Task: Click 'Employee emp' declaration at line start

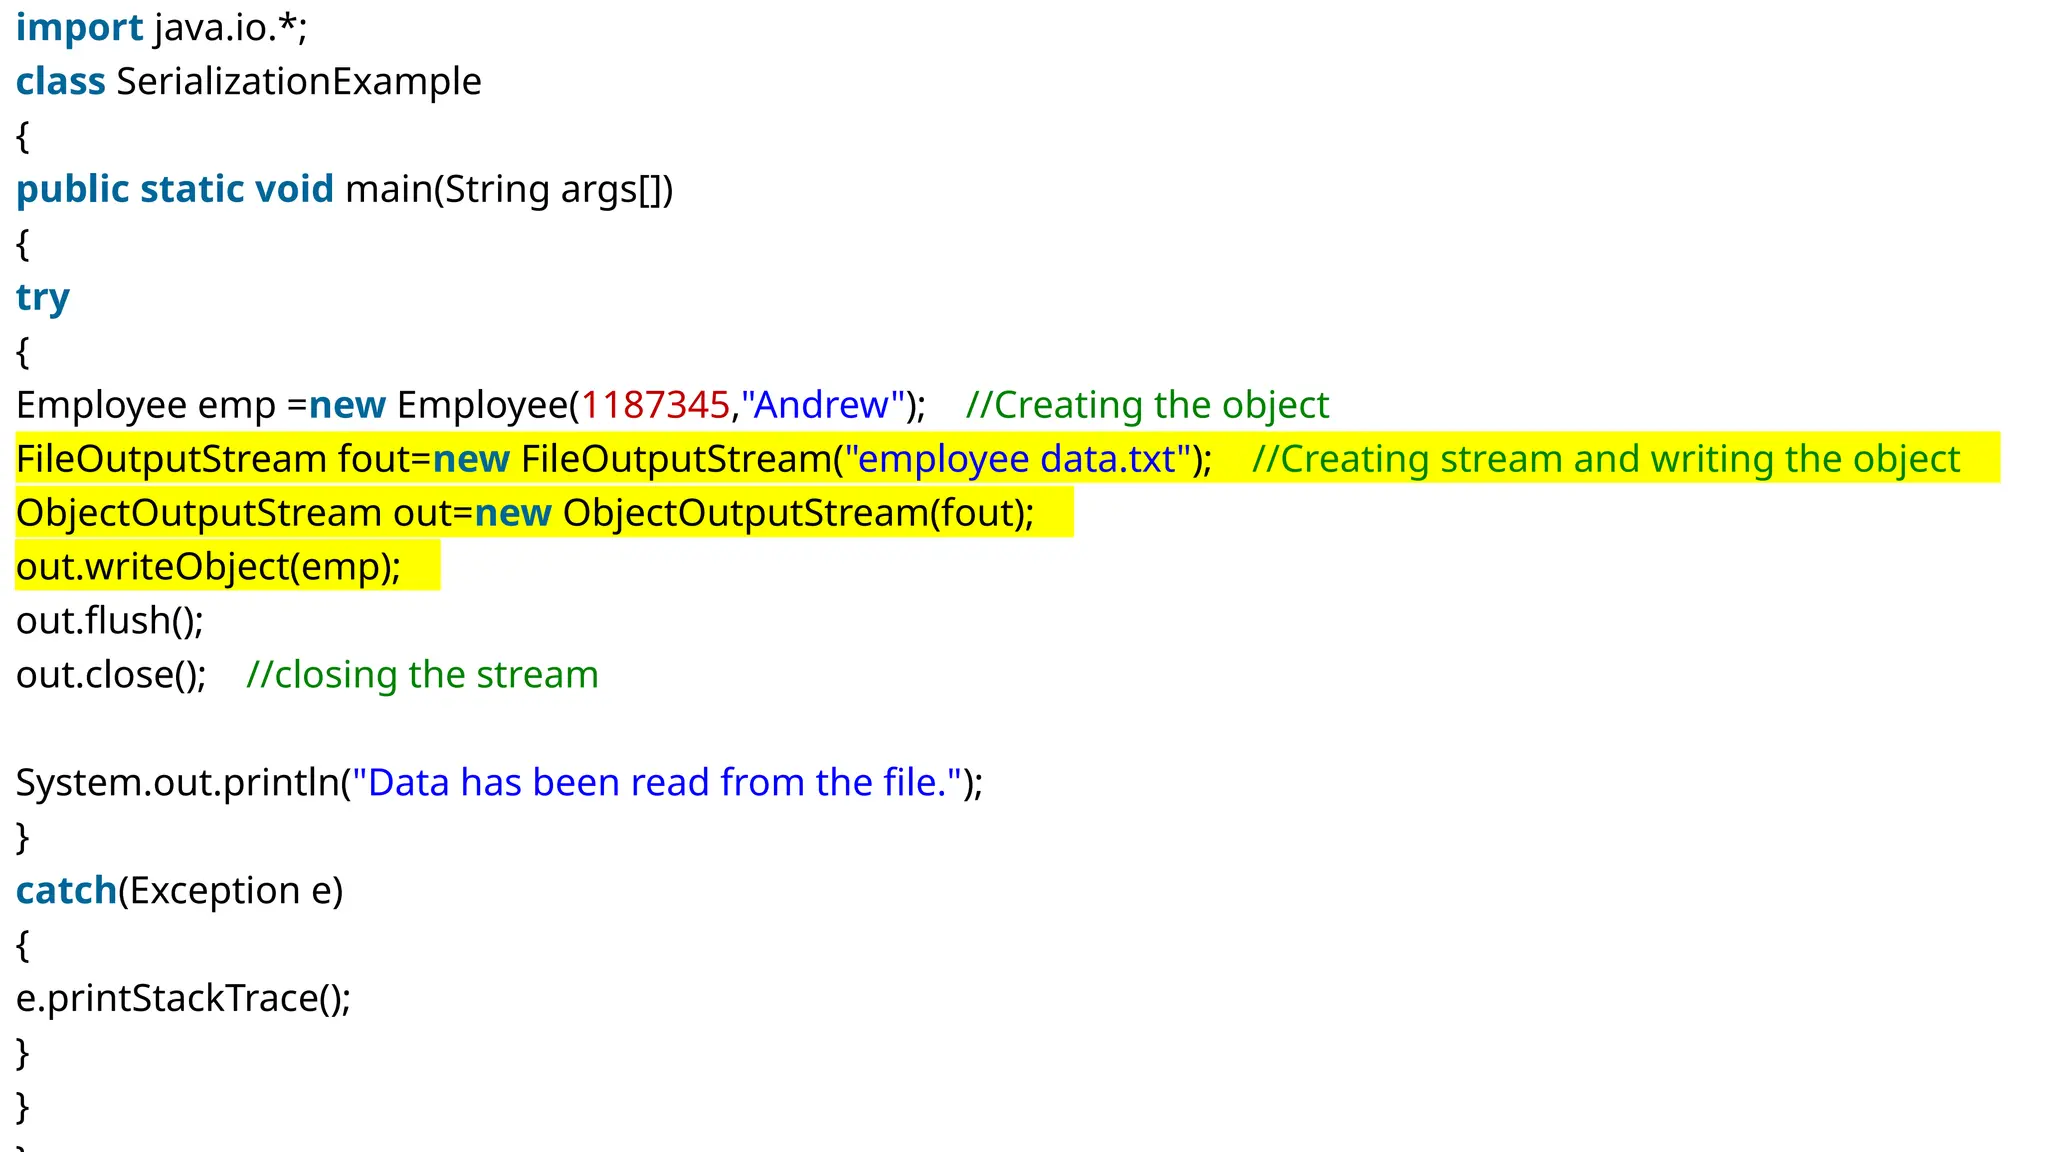Action: tap(146, 405)
